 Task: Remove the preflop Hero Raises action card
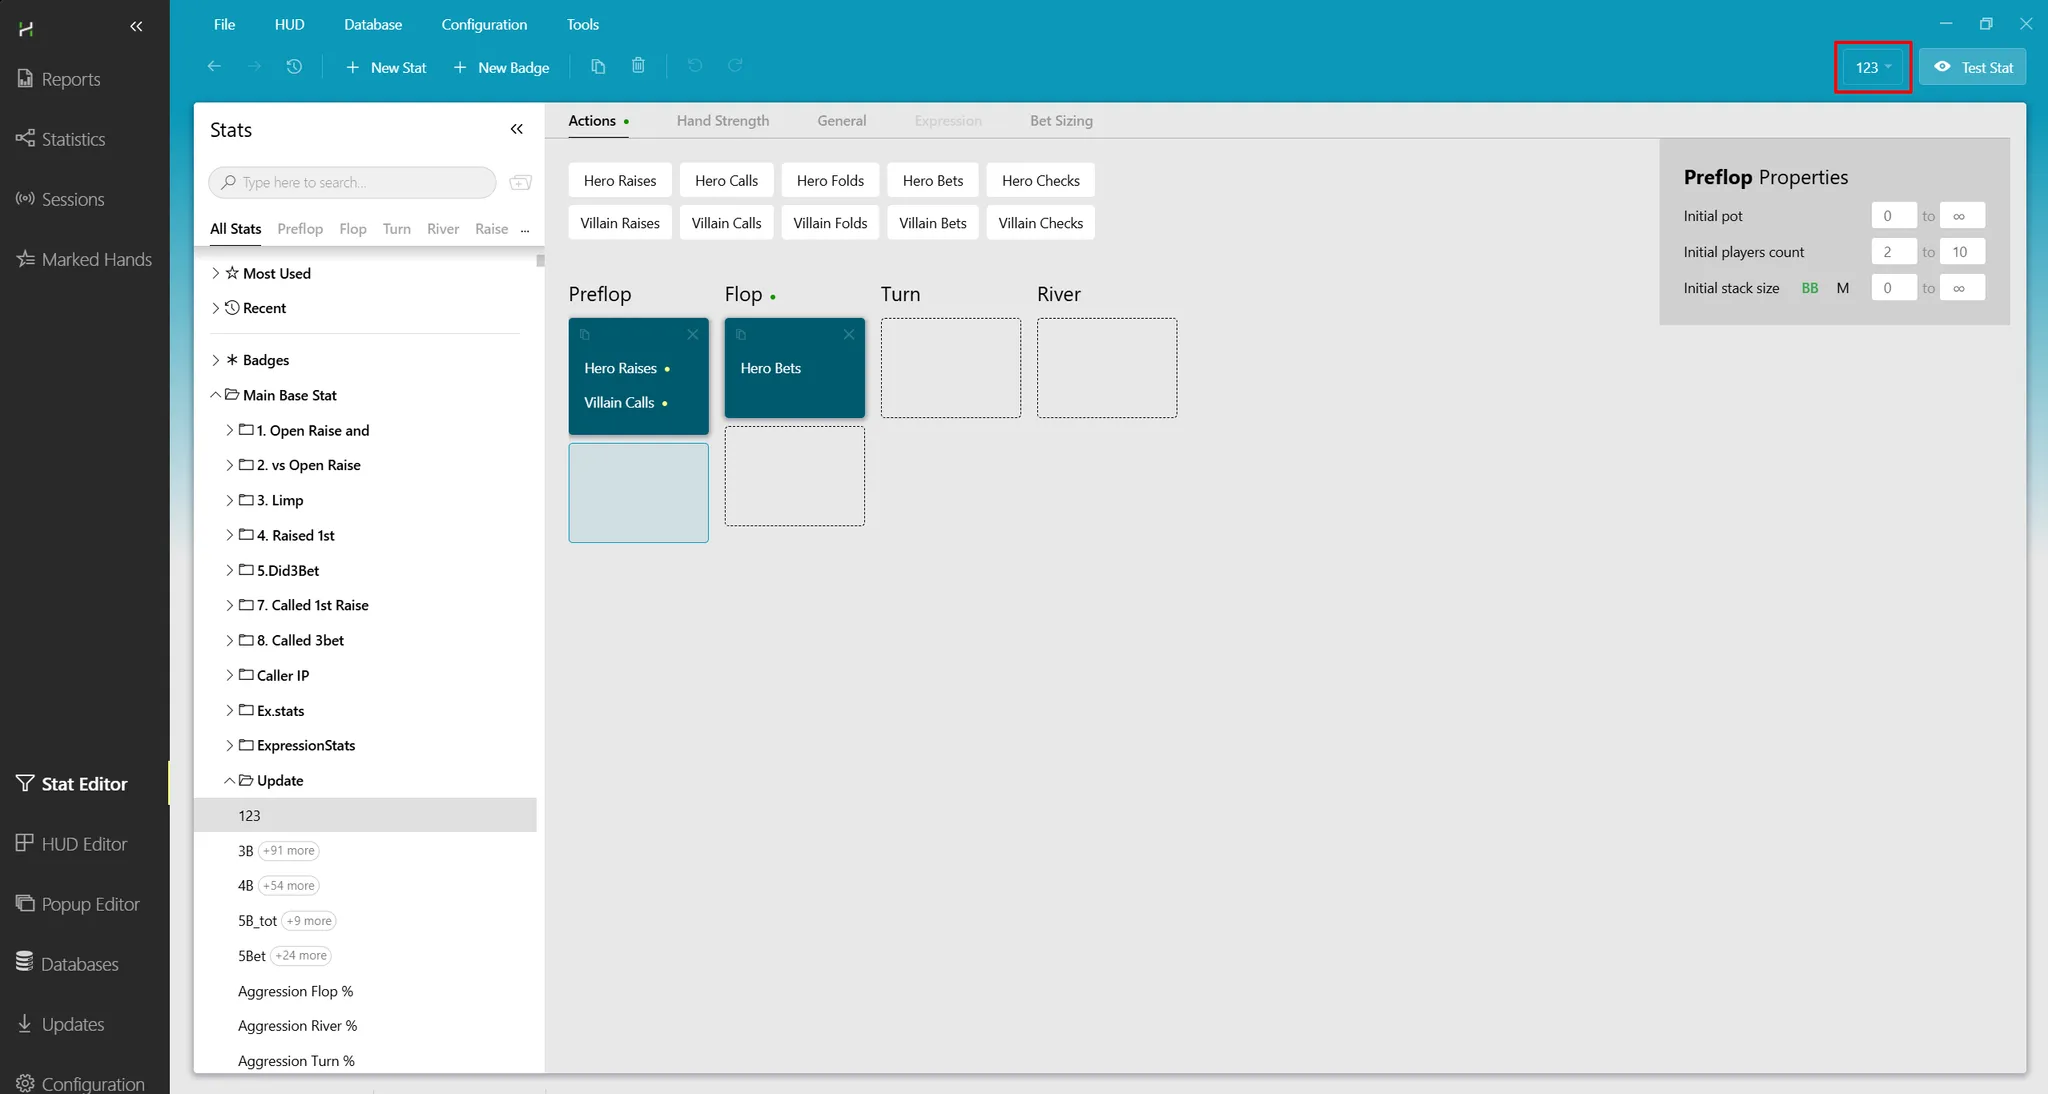(x=692, y=335)
